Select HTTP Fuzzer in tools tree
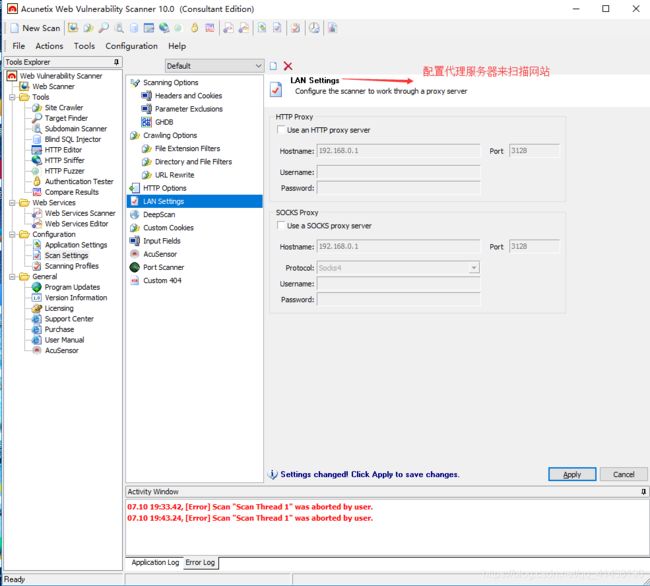 64,171
